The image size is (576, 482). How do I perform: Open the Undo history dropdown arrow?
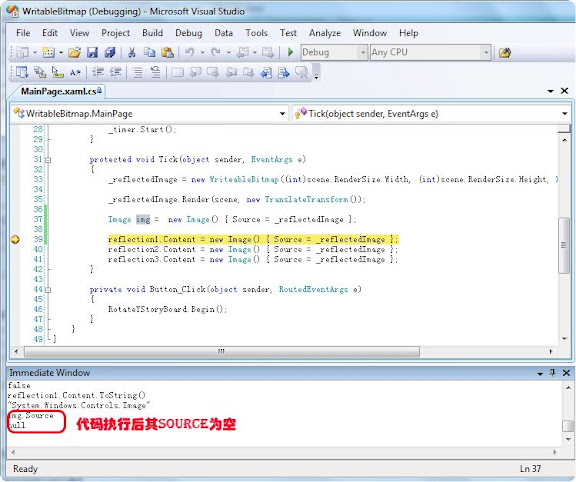(x=202, y=53)
